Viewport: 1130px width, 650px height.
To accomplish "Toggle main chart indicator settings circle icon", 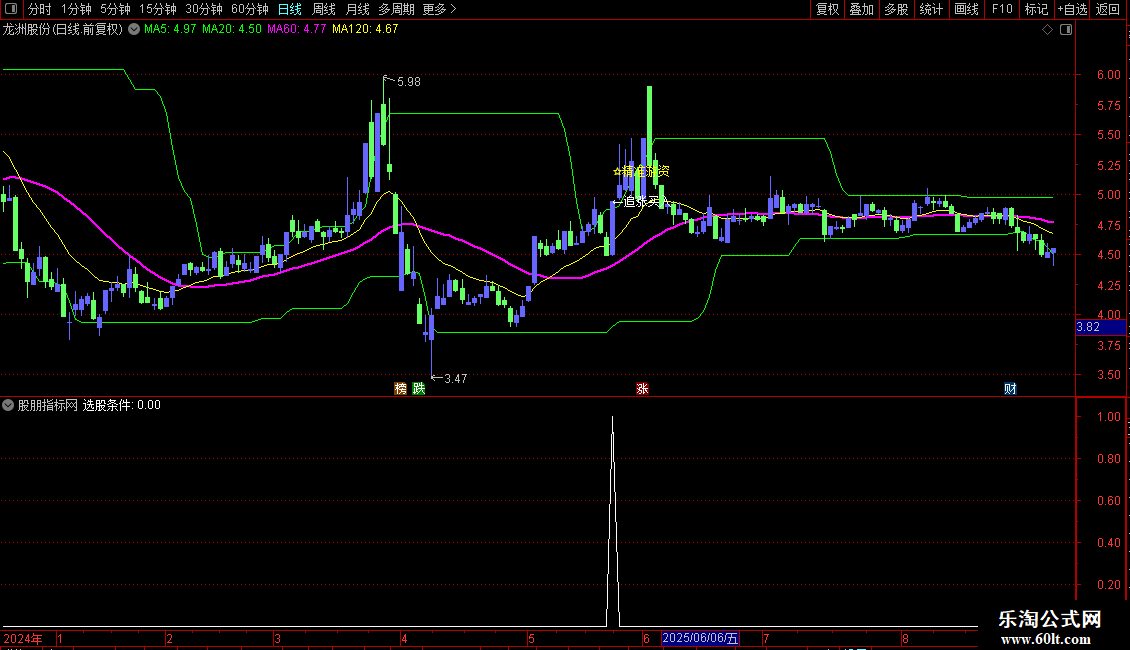I will point(134,29).
